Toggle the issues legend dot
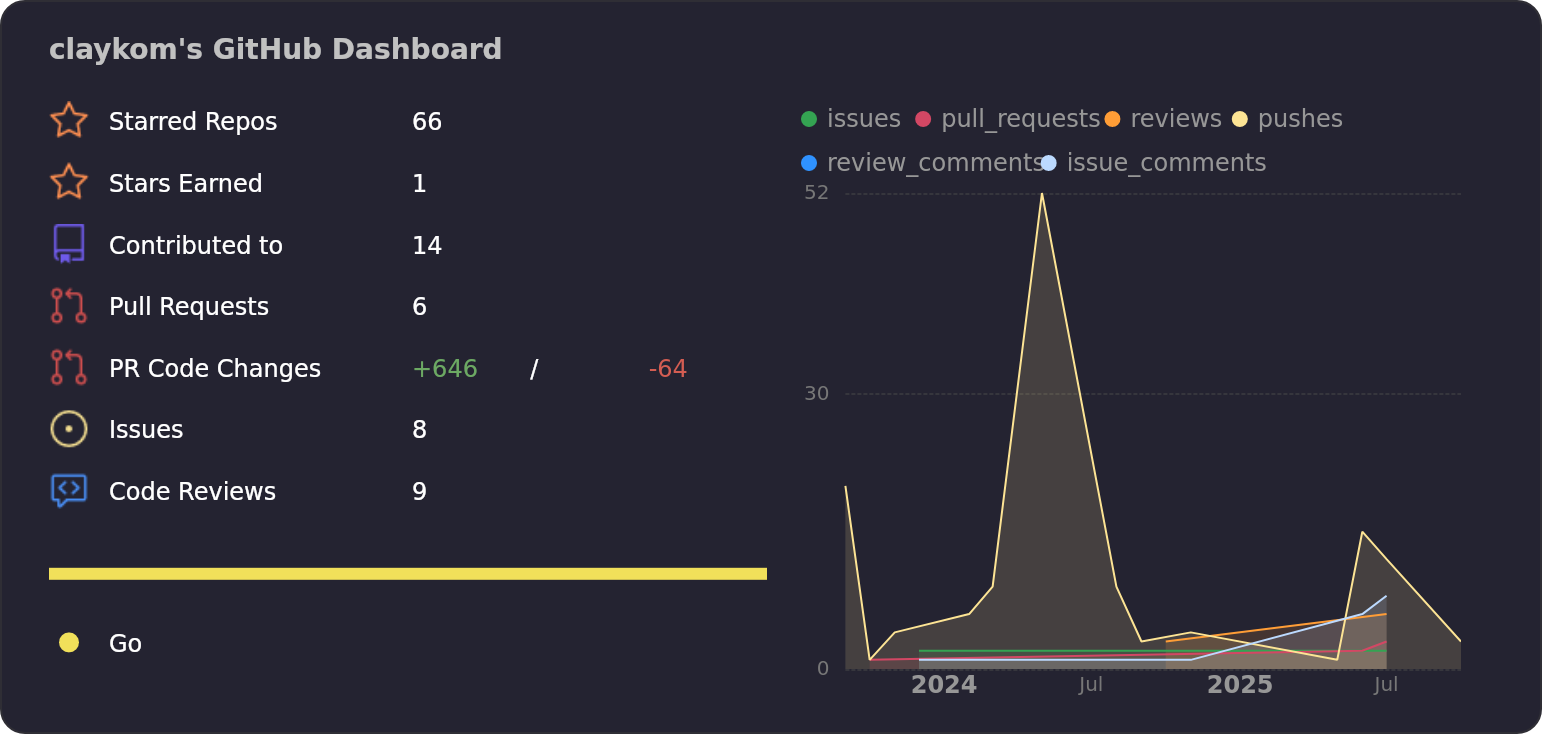 click(x=809, y=119)
